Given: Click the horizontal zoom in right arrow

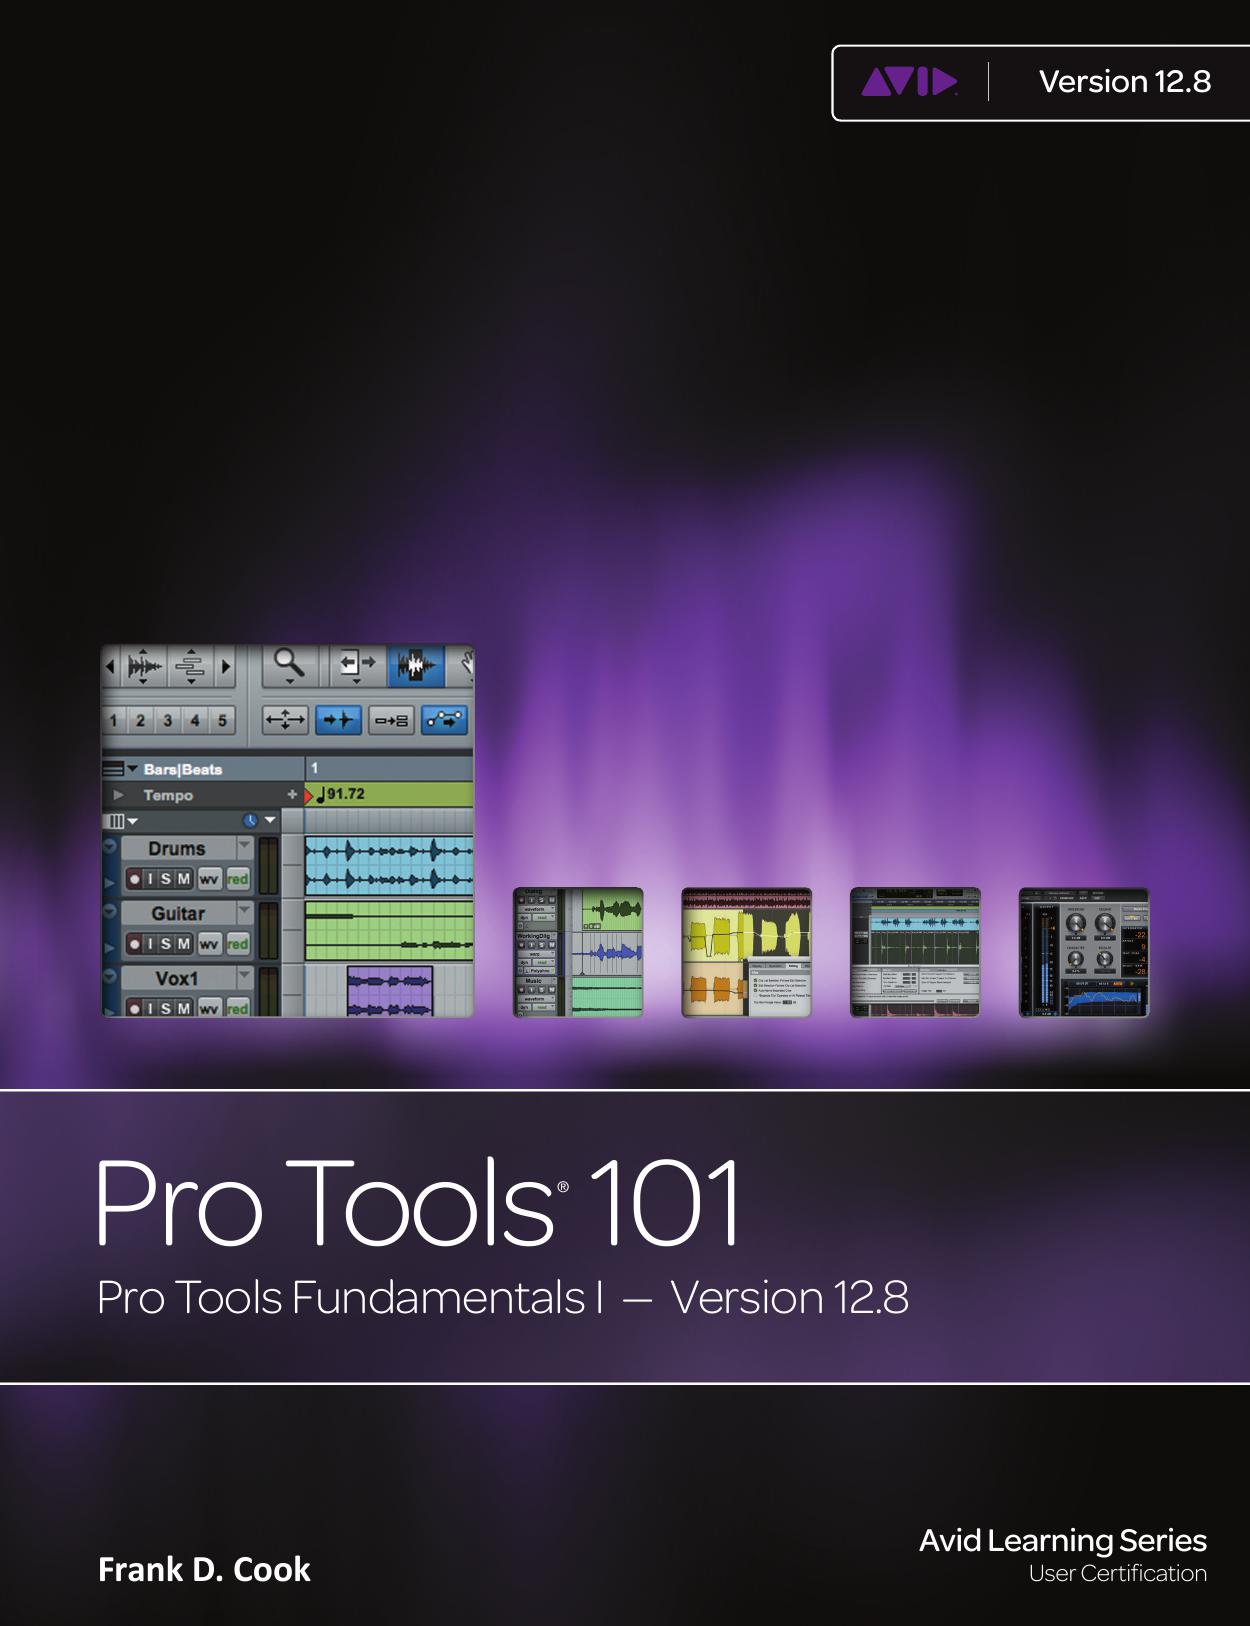Looking at the screenshot, I should tap(226, 666).
